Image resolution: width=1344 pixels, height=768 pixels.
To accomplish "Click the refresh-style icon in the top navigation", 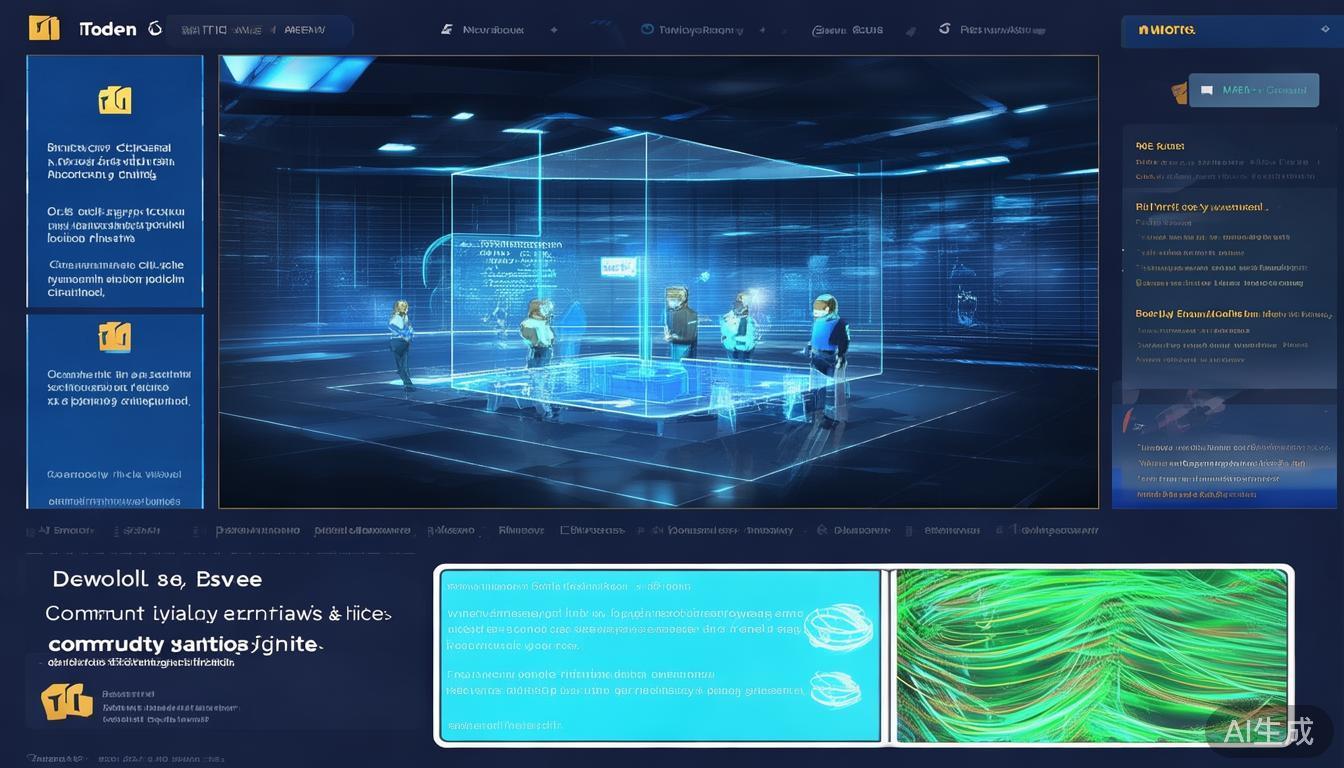I will (x=944, y=29).
